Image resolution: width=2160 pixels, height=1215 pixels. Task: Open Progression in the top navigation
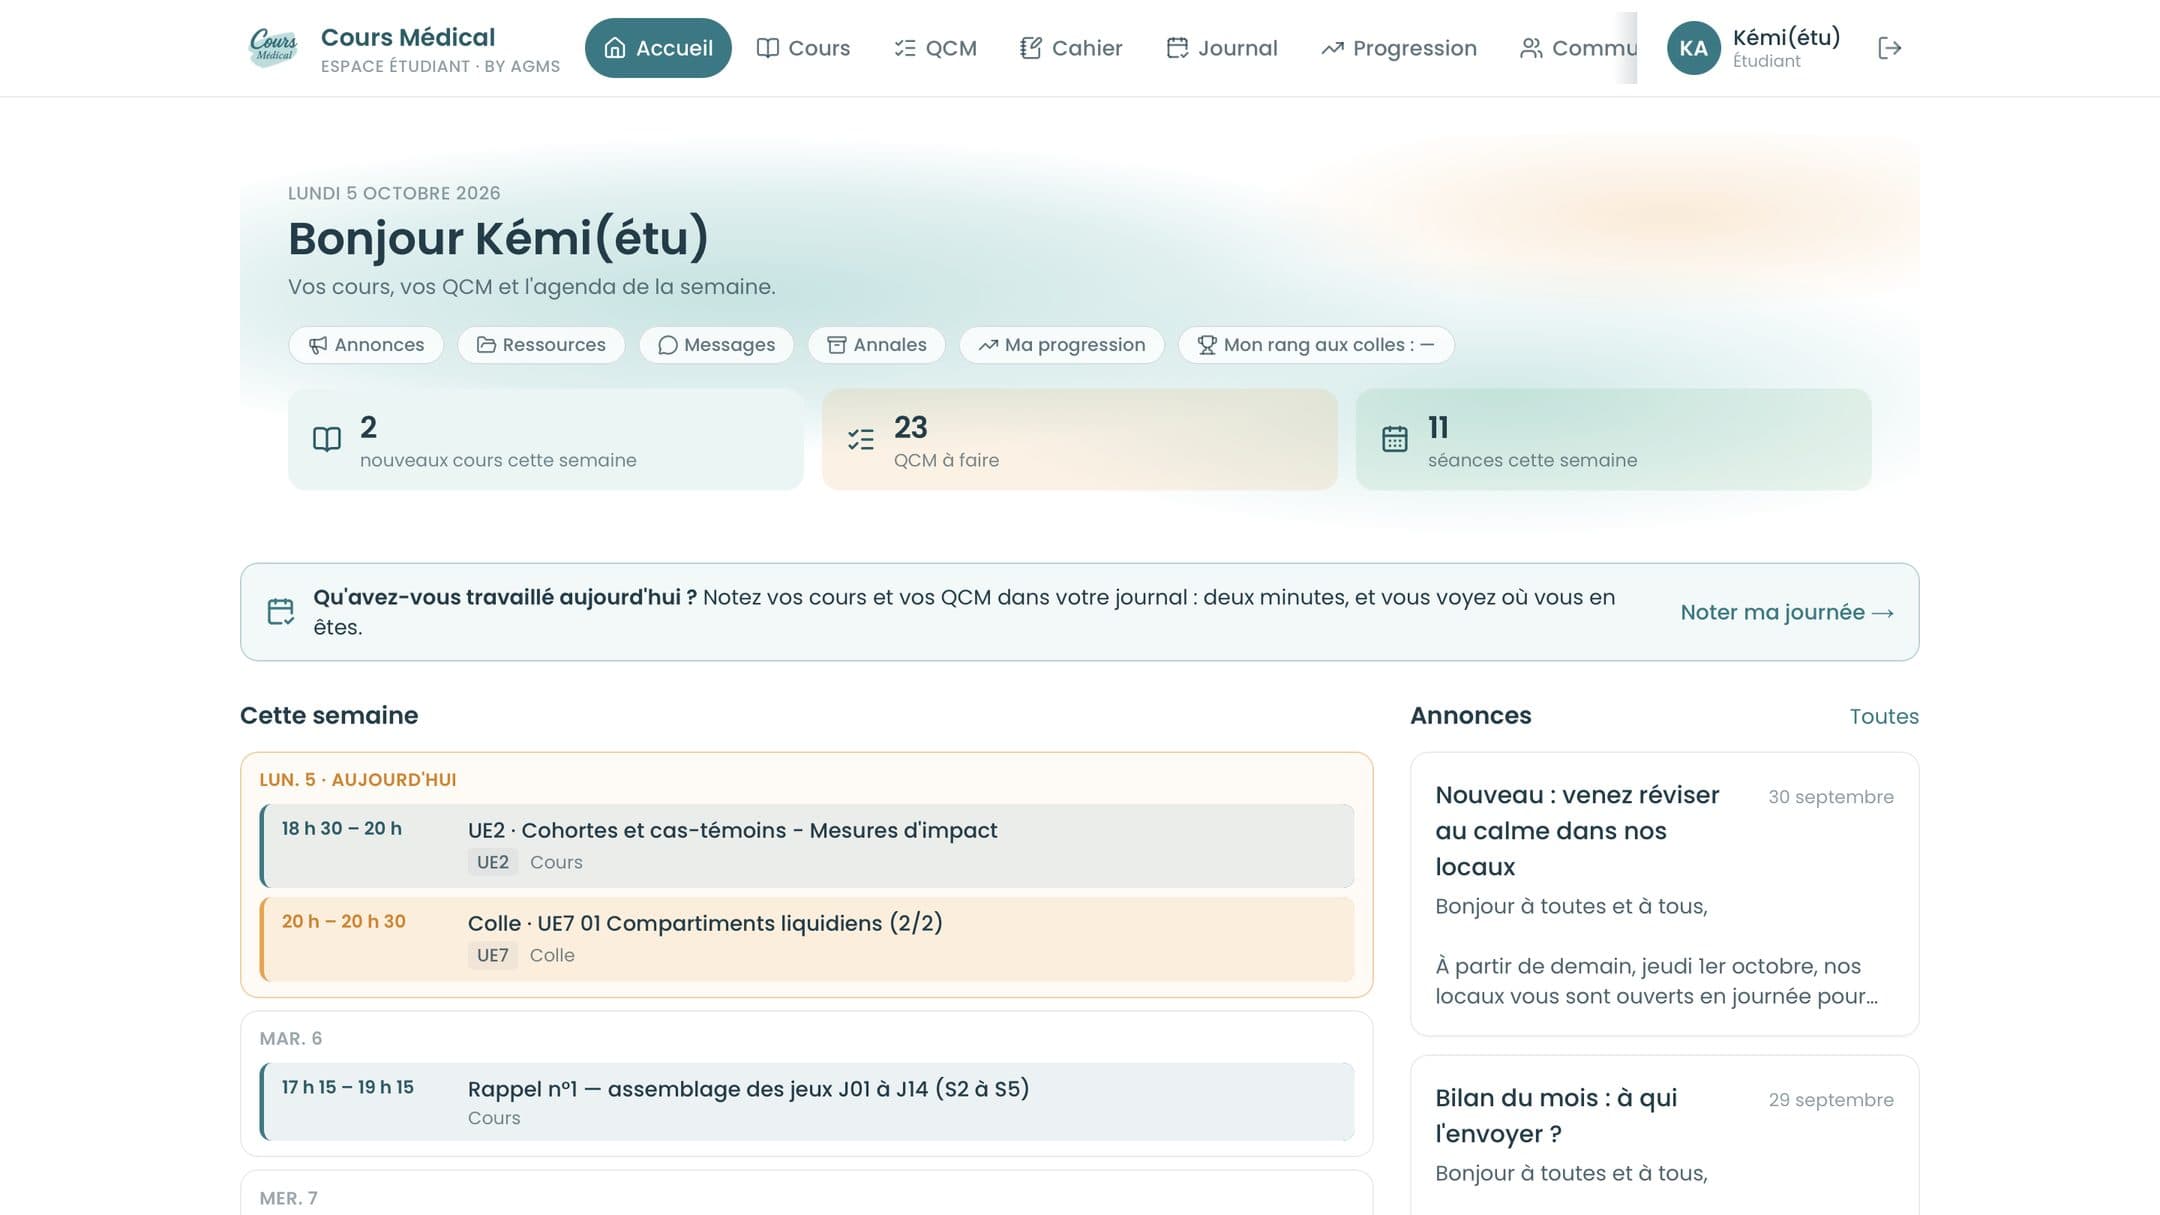(1399, 48)
